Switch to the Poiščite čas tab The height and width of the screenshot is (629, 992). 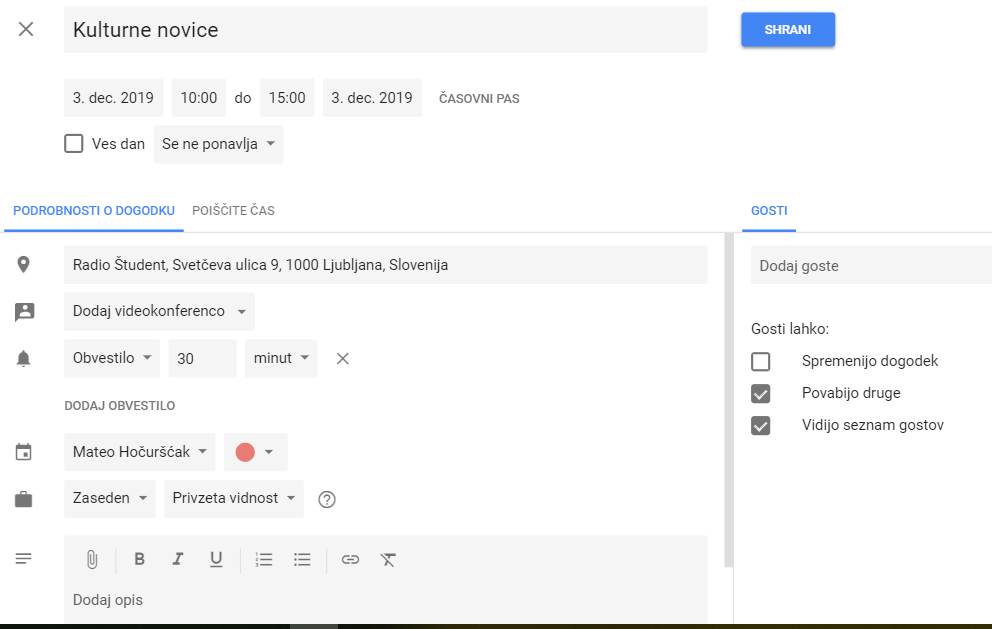click(x=233, y=211)
